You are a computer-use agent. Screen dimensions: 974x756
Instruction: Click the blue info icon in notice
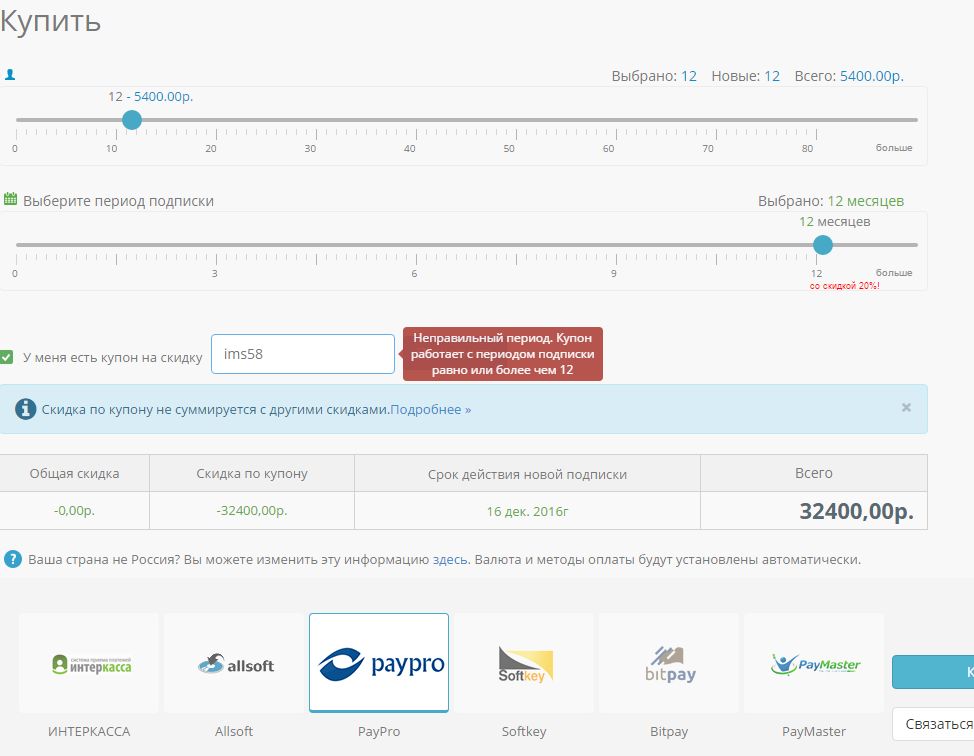26,409
